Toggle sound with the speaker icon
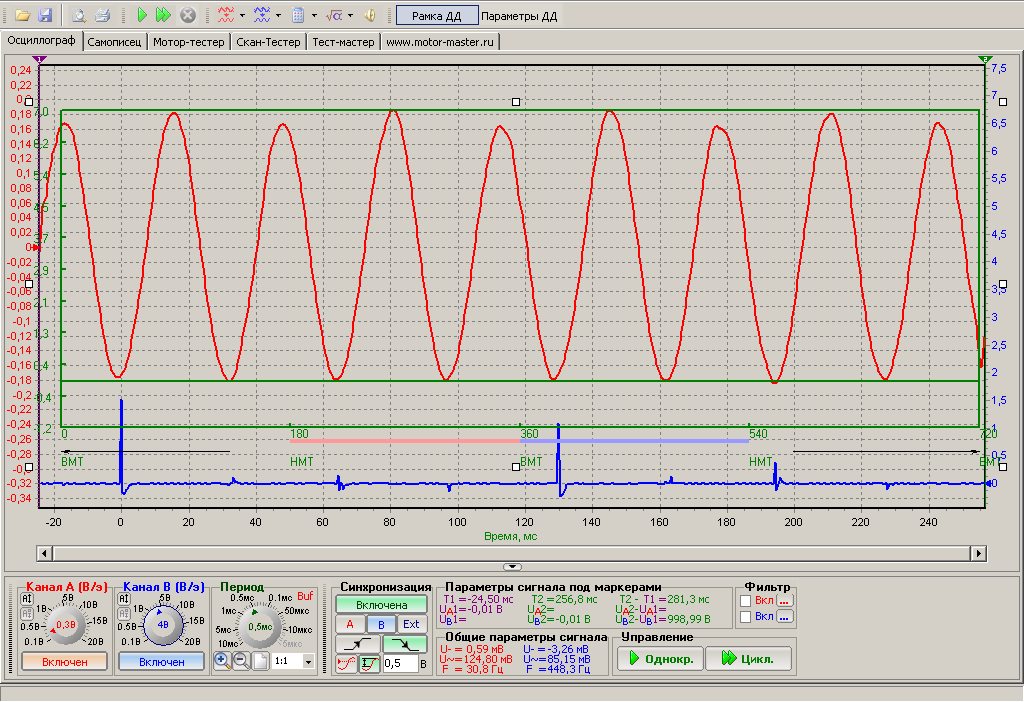1024x702 pixels. coord(370,15)
